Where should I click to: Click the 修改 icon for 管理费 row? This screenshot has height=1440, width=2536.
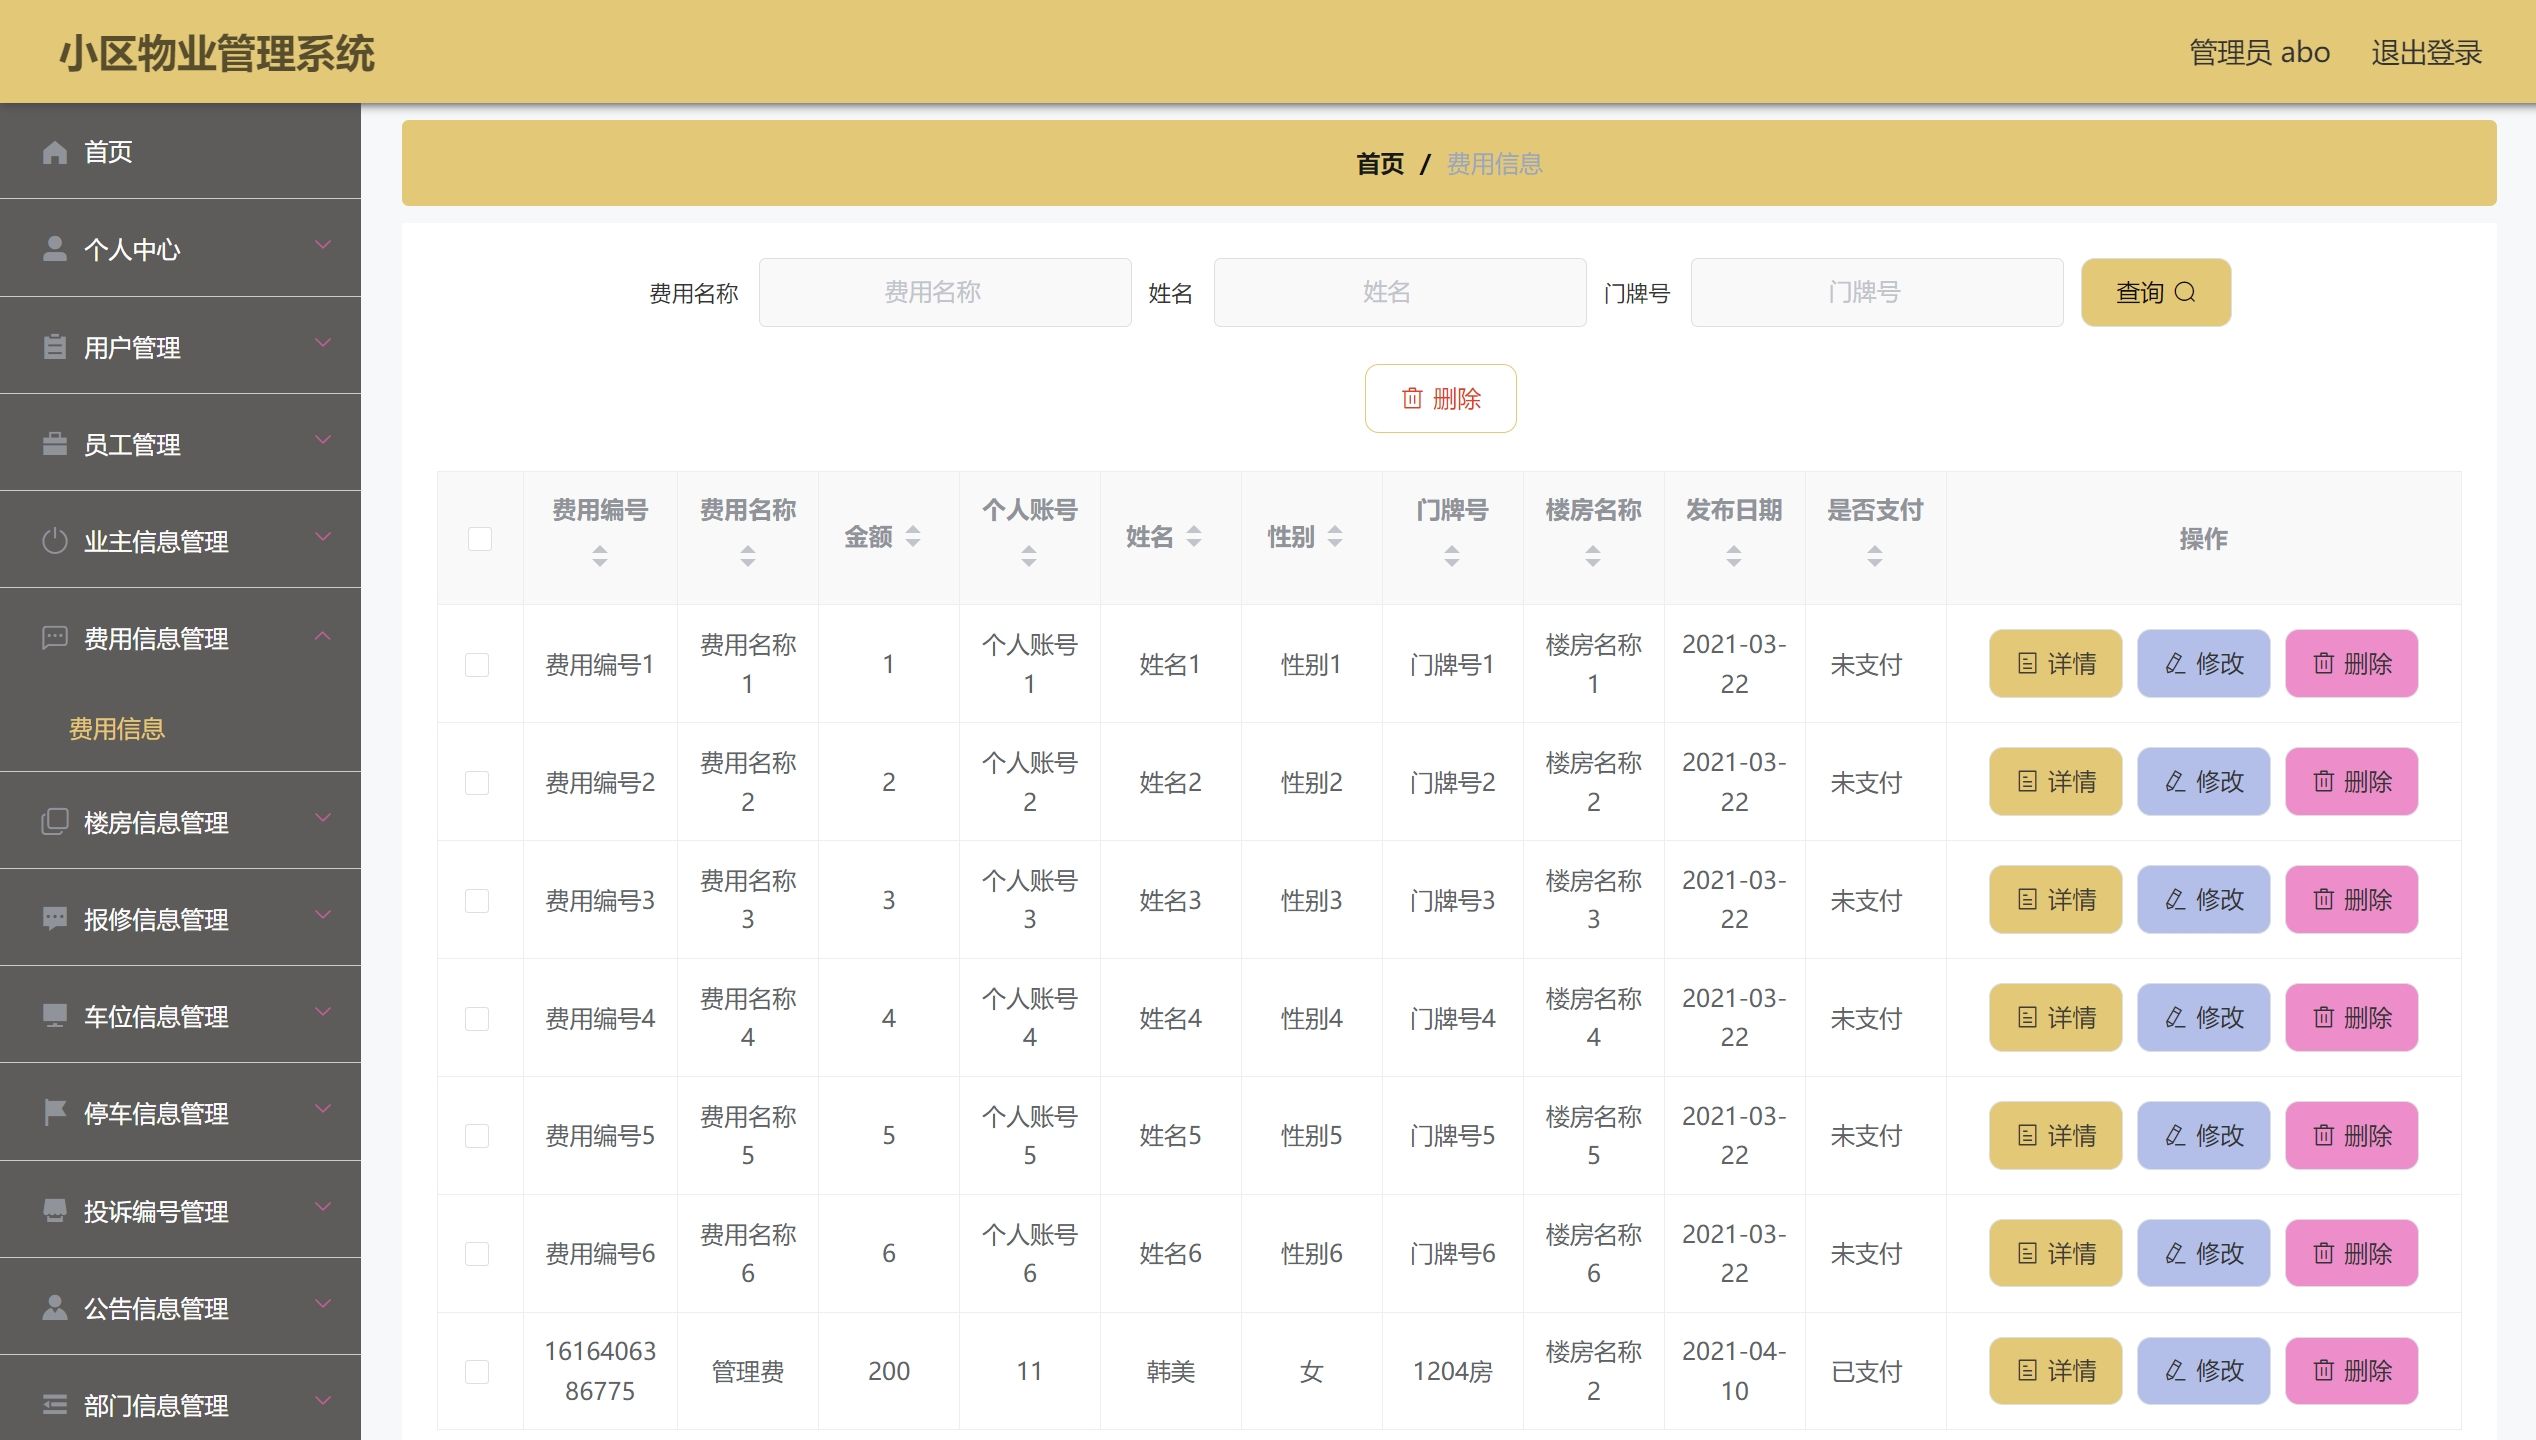point(2205,1370)
